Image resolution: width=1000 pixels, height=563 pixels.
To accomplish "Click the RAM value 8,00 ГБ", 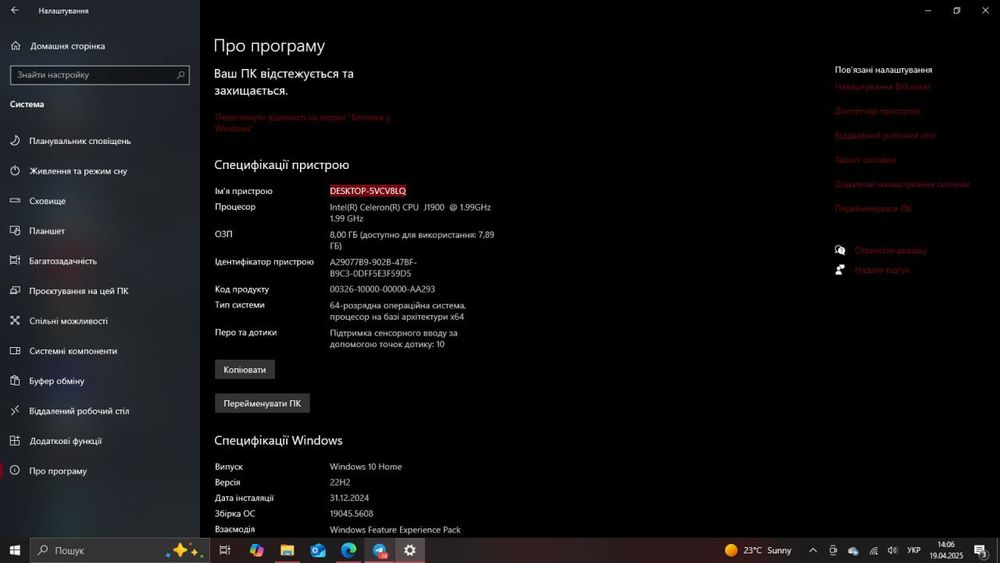I will click(x=412, y=240).
